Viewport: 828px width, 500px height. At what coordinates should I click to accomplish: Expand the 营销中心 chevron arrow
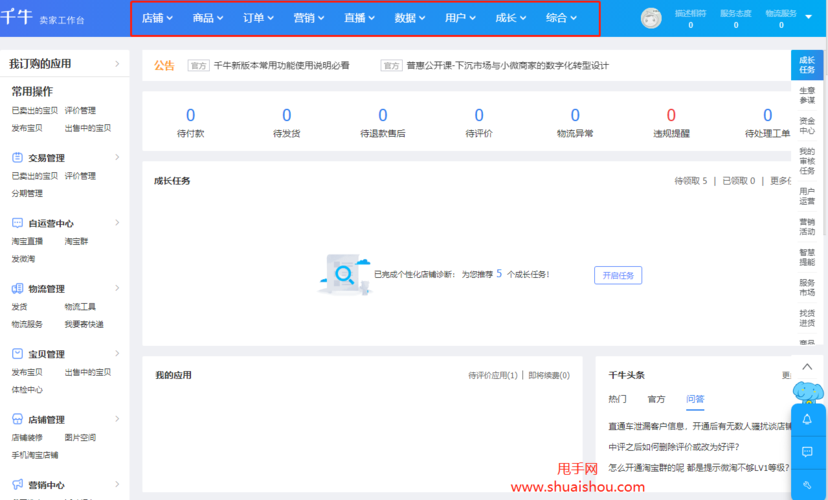pyautogui.click(x=117, y=484)
